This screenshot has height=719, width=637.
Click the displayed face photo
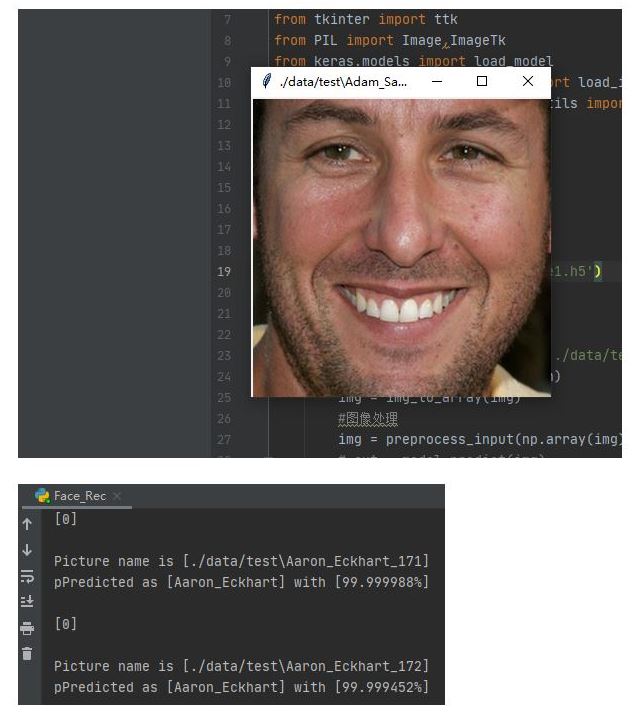click(402, 248)
